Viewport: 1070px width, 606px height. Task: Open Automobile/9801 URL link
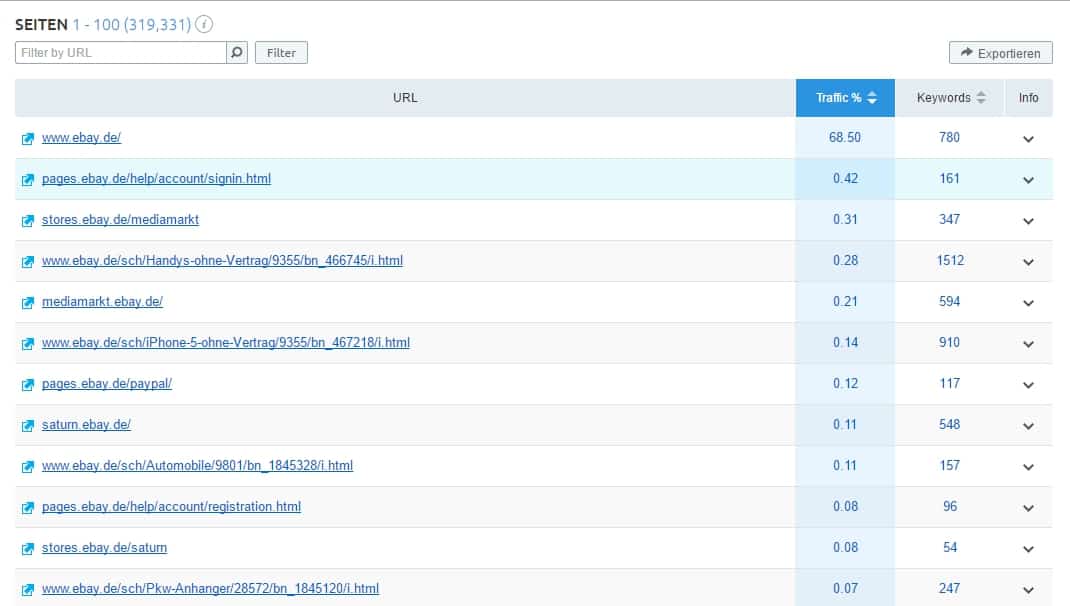197,465
